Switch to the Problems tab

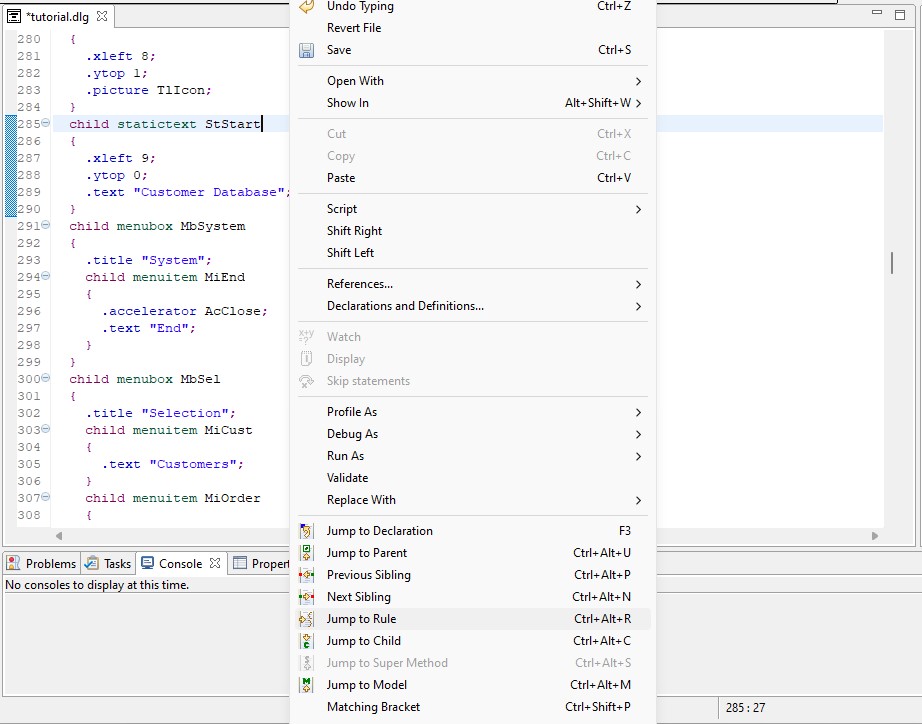pyautogui.click(x=42, y=564)
